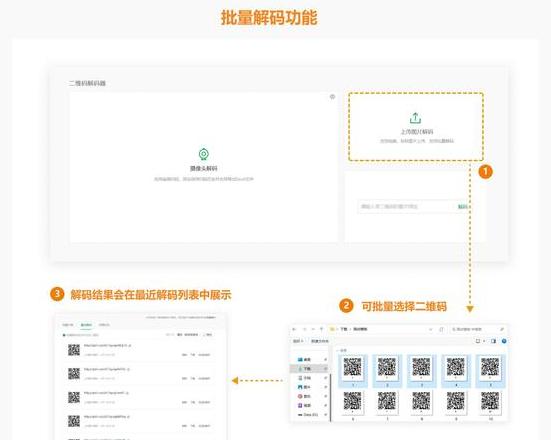This screenshot has height=440, width=551.
Task: Click the fourth decoded QR code thumbnail
Action: click(x=74, y=421)
